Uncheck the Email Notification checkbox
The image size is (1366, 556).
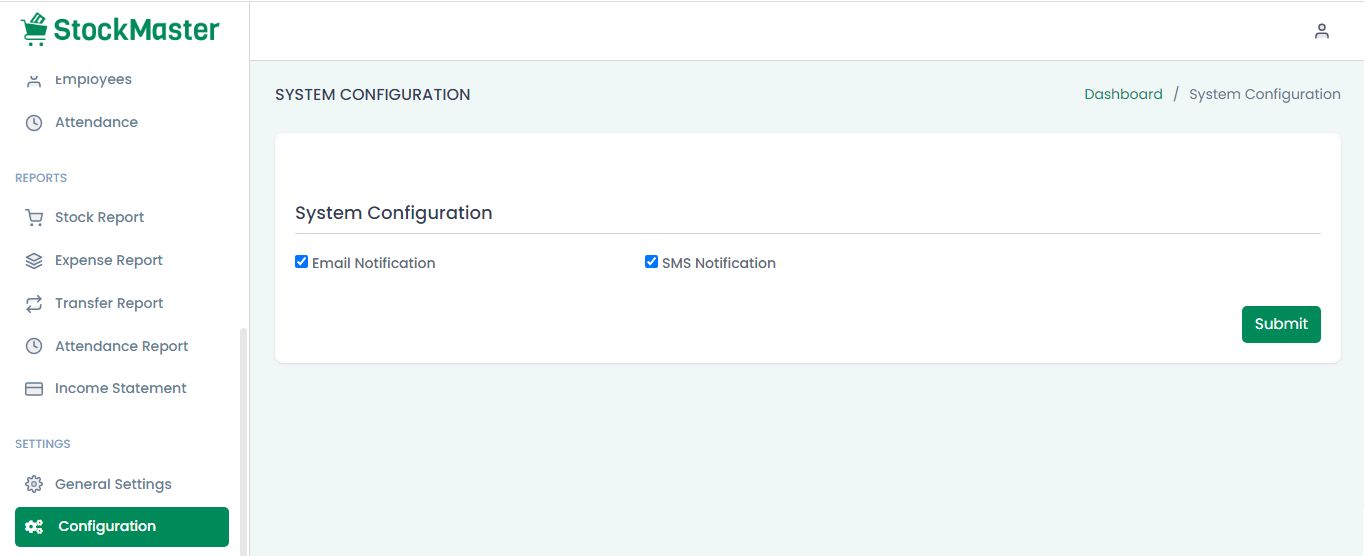(301, 262)
